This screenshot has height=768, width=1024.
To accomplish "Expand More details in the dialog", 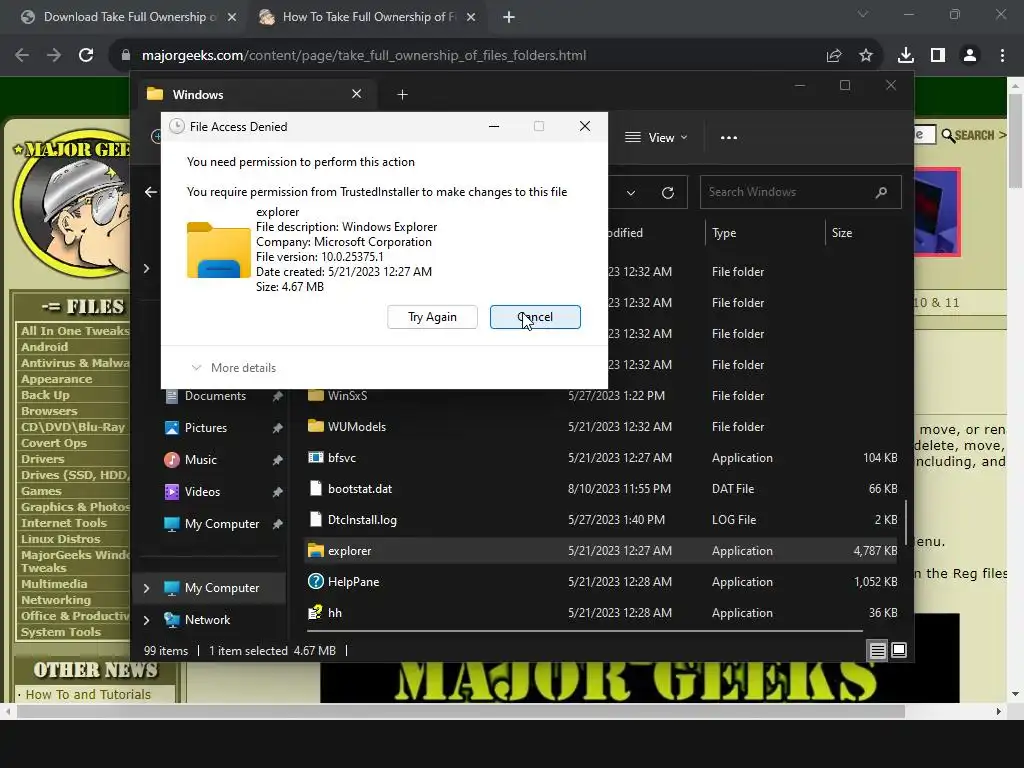I will coord(234,368).
